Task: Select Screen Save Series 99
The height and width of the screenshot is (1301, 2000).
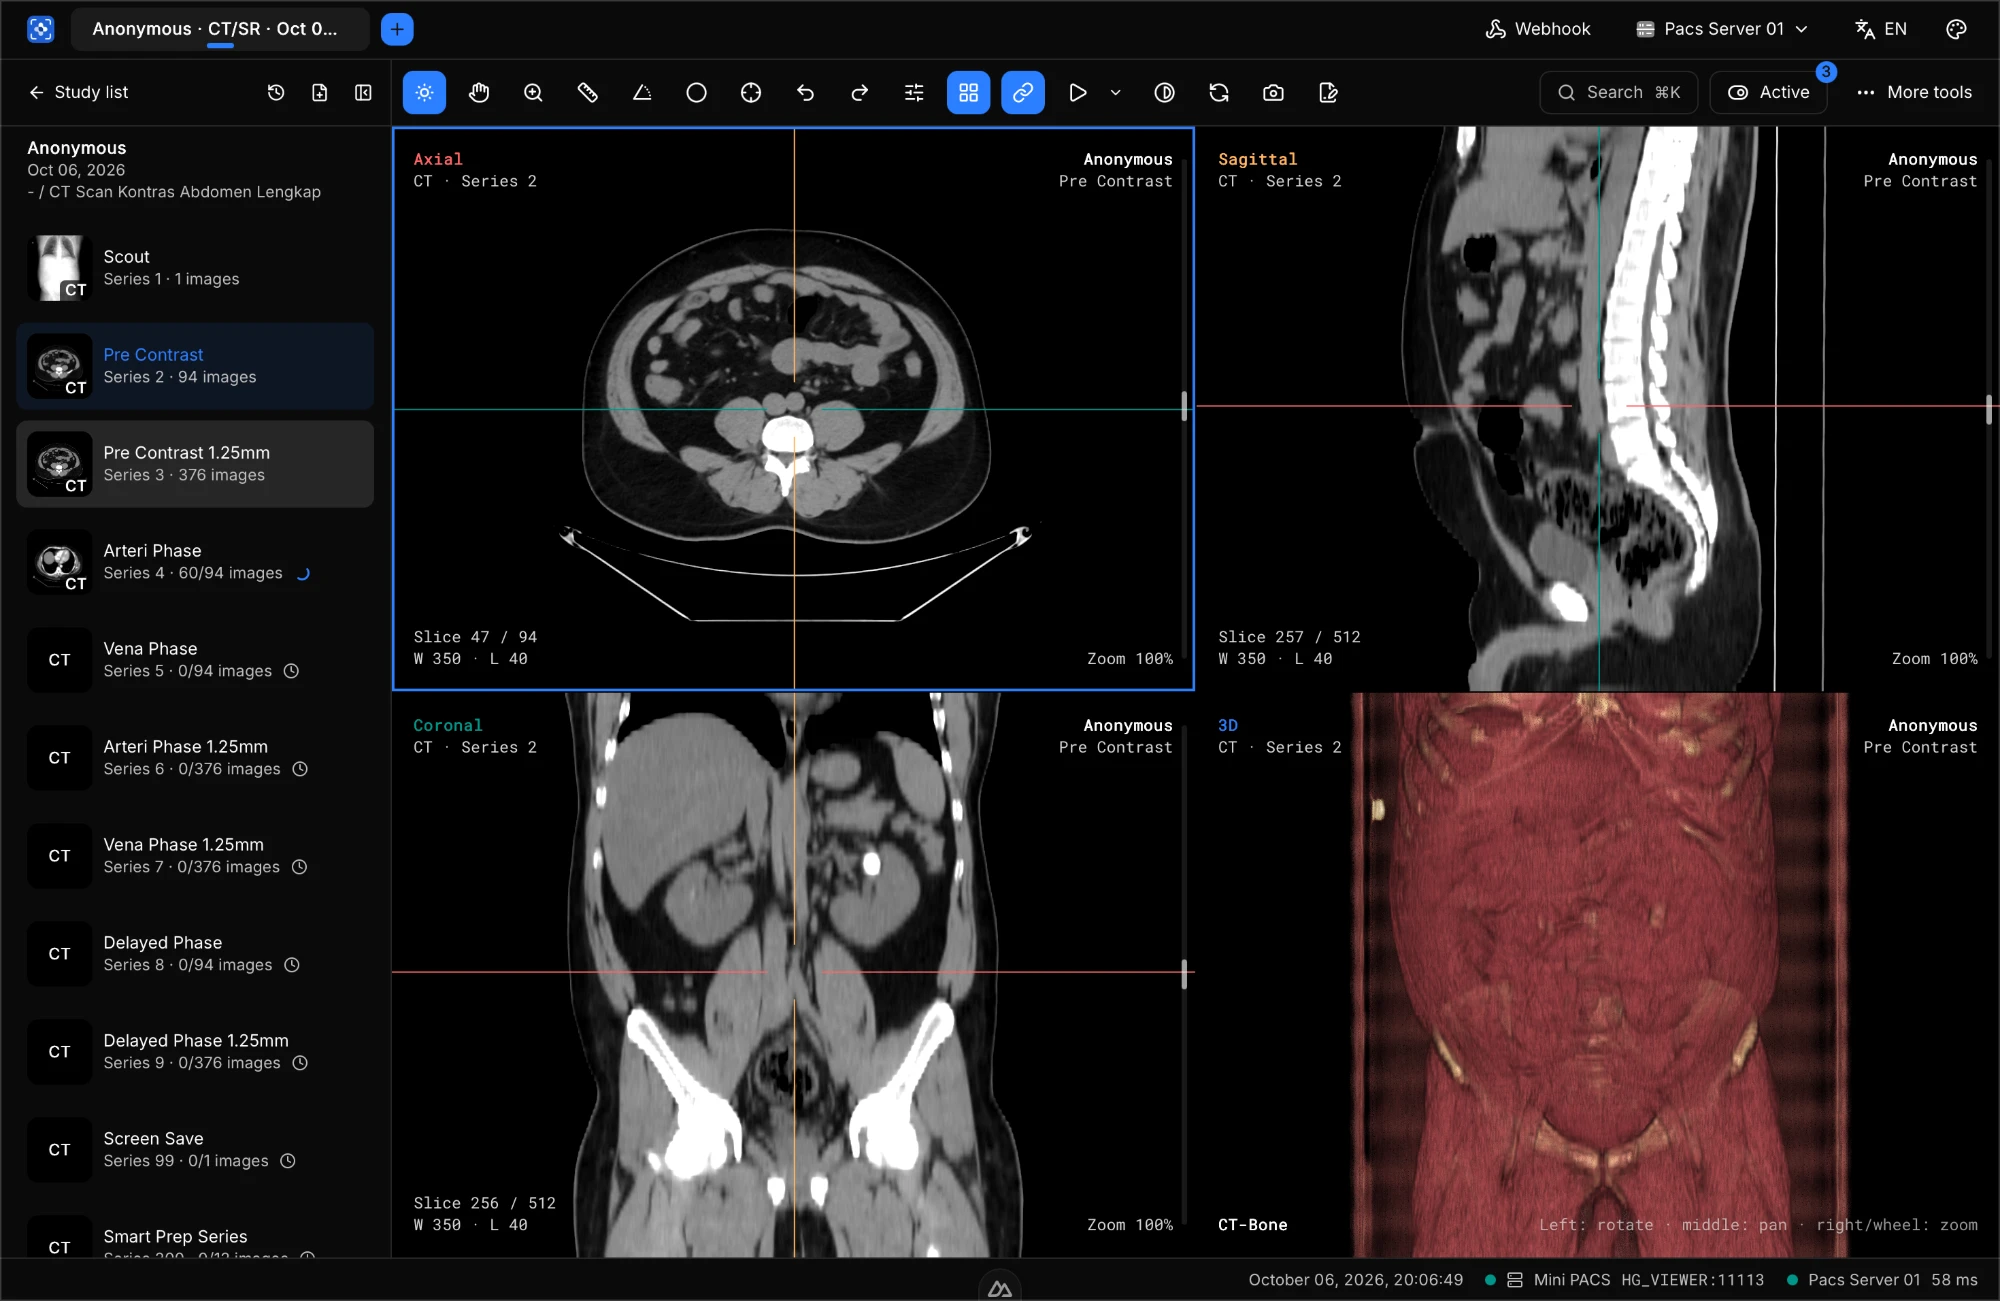Action: click(195, 1150)
